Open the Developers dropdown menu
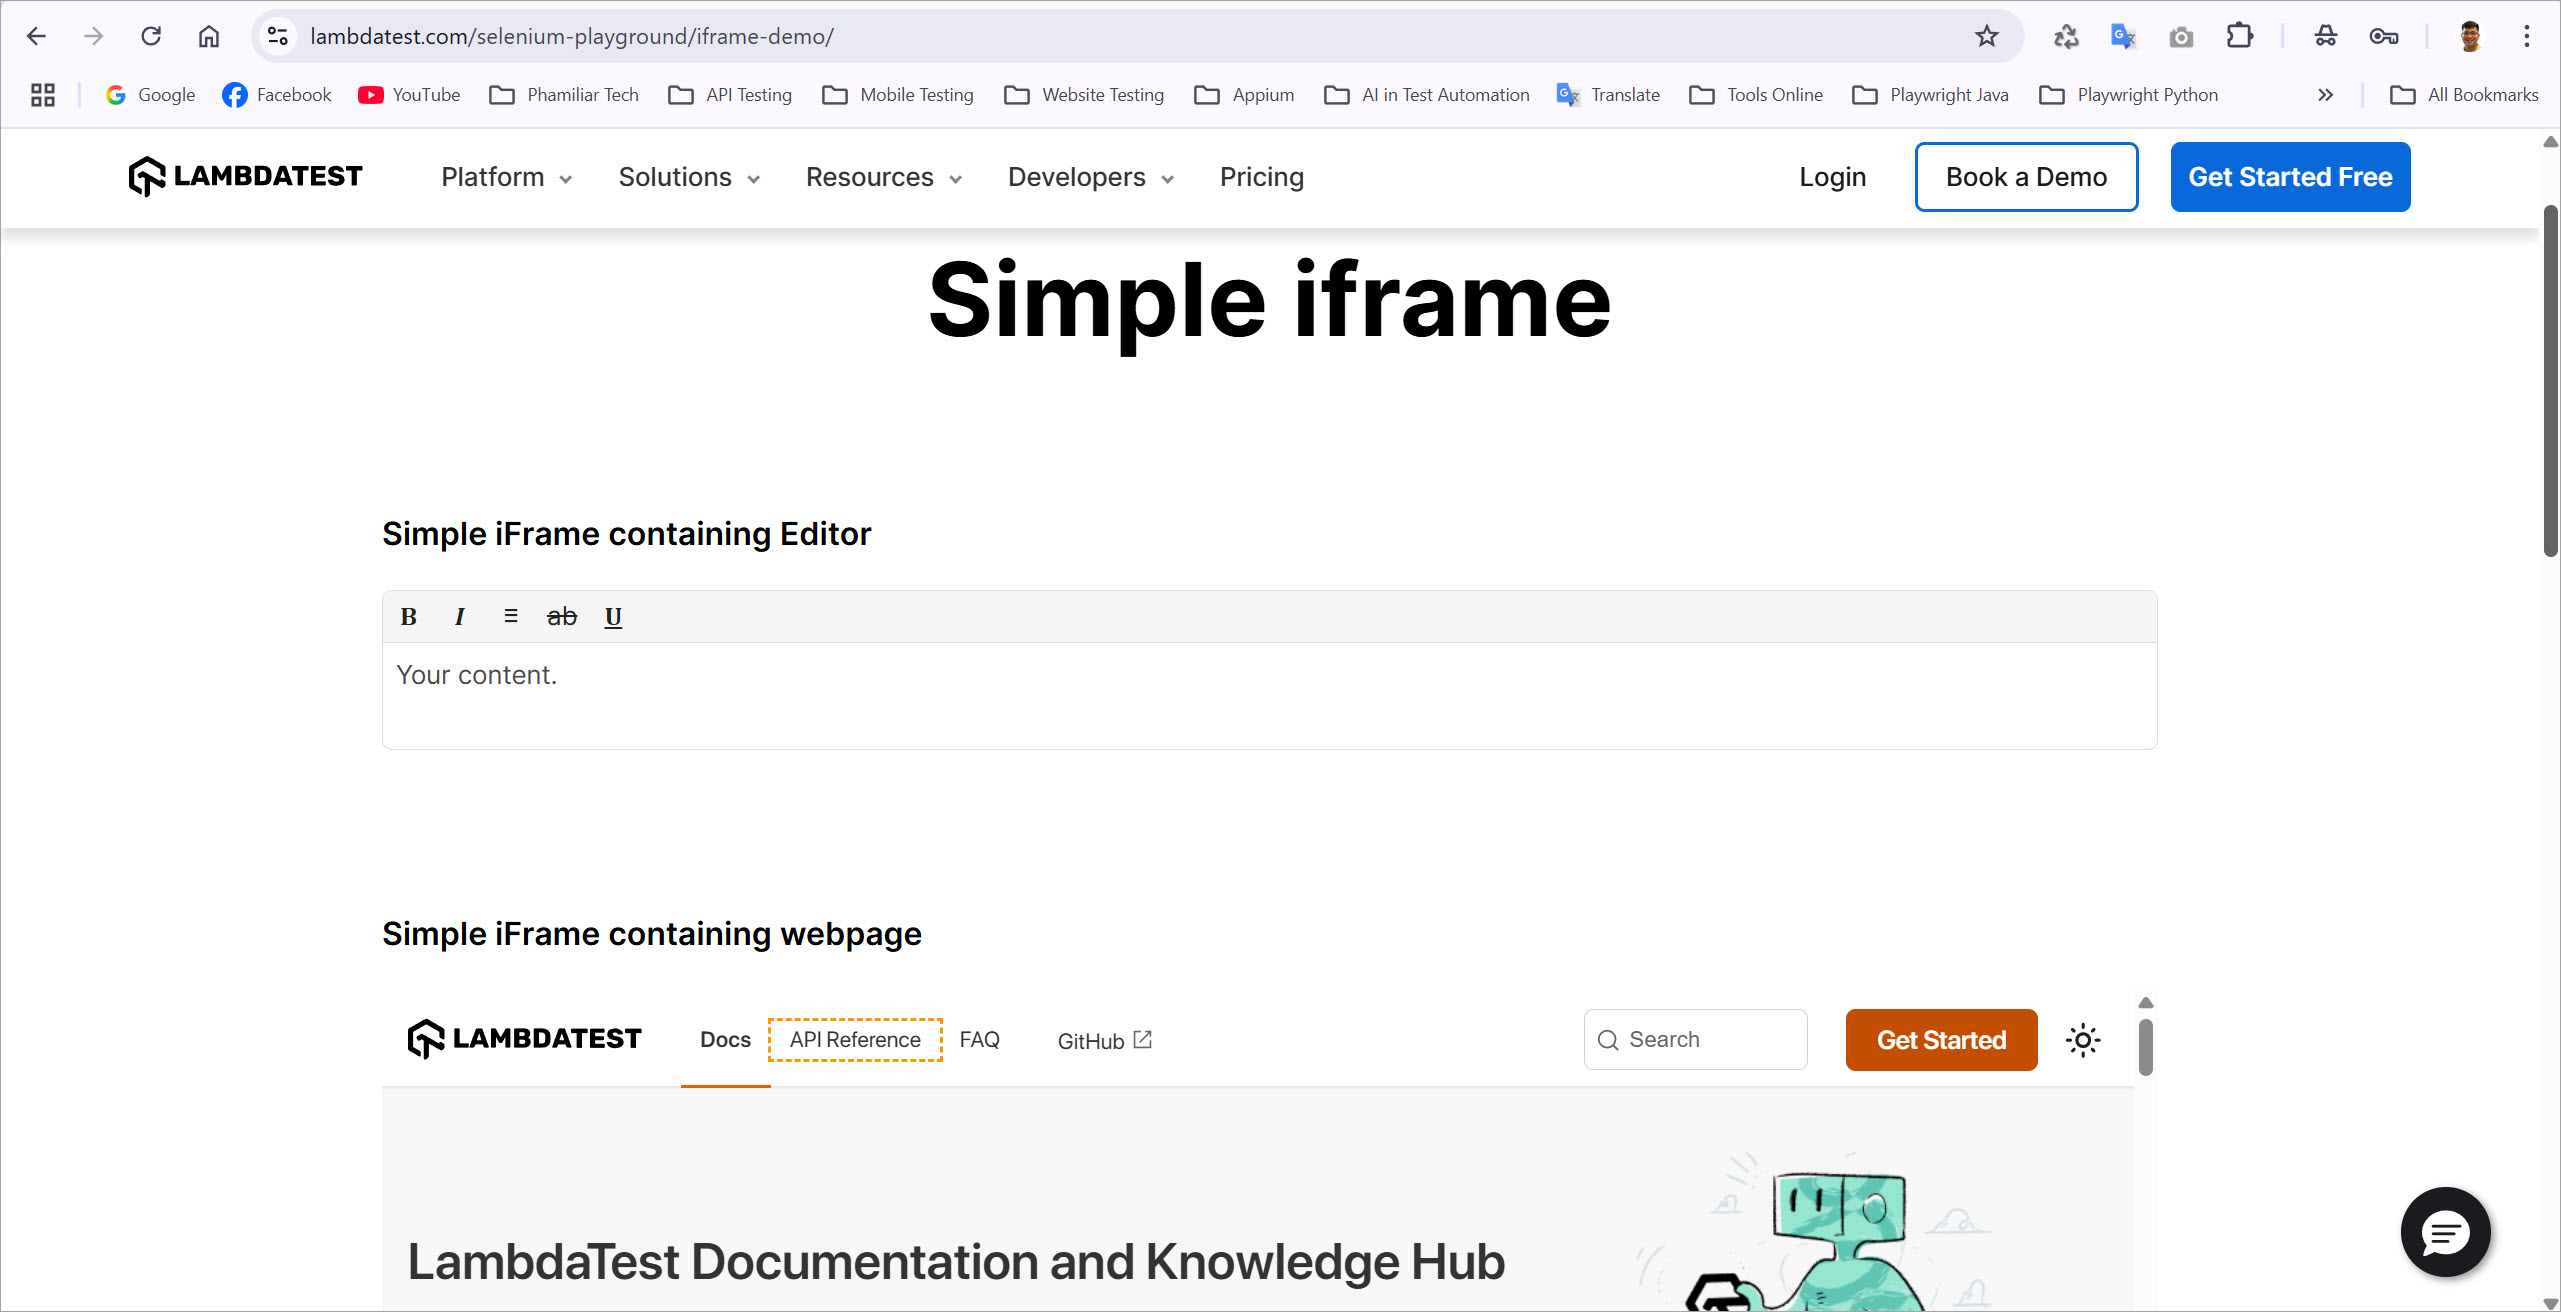 pyautogui.click(x=1090, y=177)
